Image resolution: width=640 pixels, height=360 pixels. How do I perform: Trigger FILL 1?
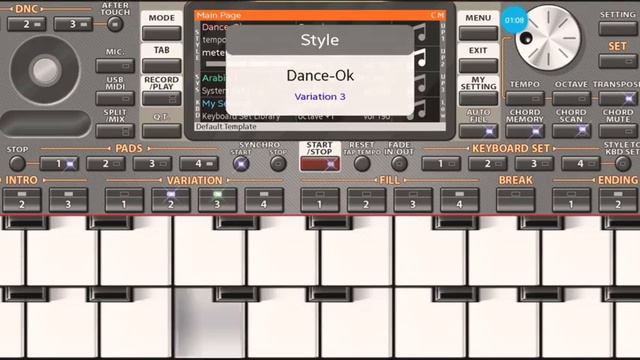click(320, 200)
